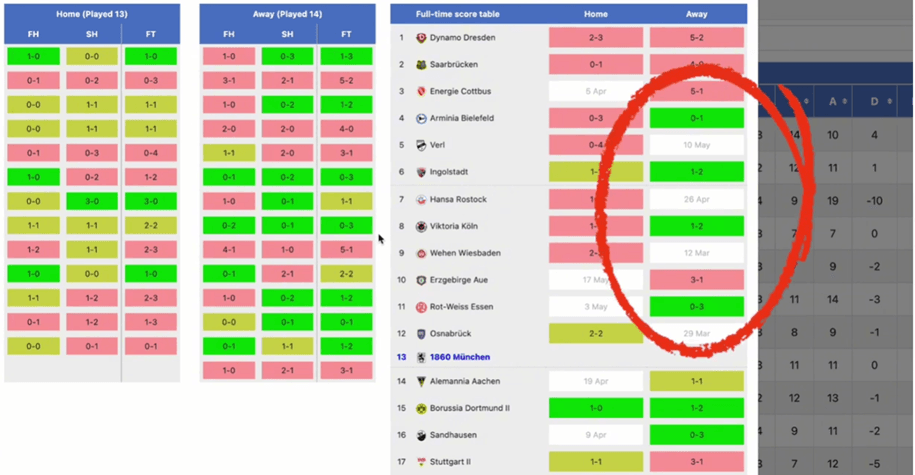Click Alemannia Aachen away result 1-1
Screen dimensions: 915x475
tap(697, 381)
